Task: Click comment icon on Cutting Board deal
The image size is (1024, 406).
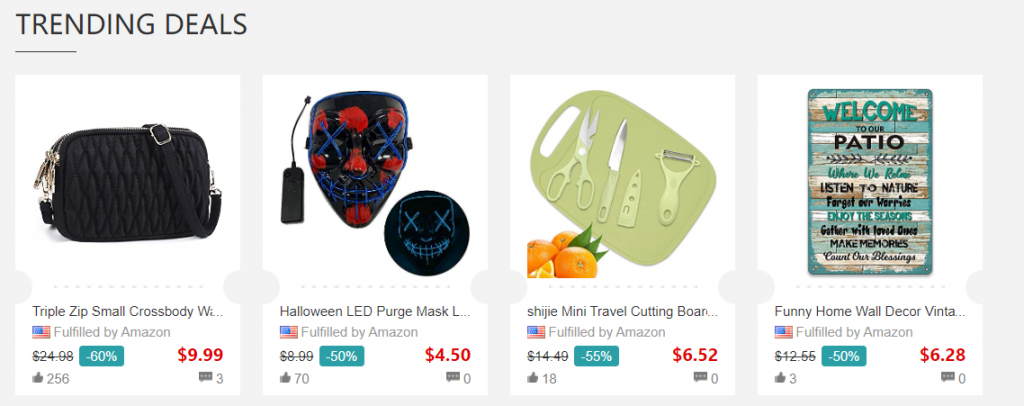Action: (700, 377)
